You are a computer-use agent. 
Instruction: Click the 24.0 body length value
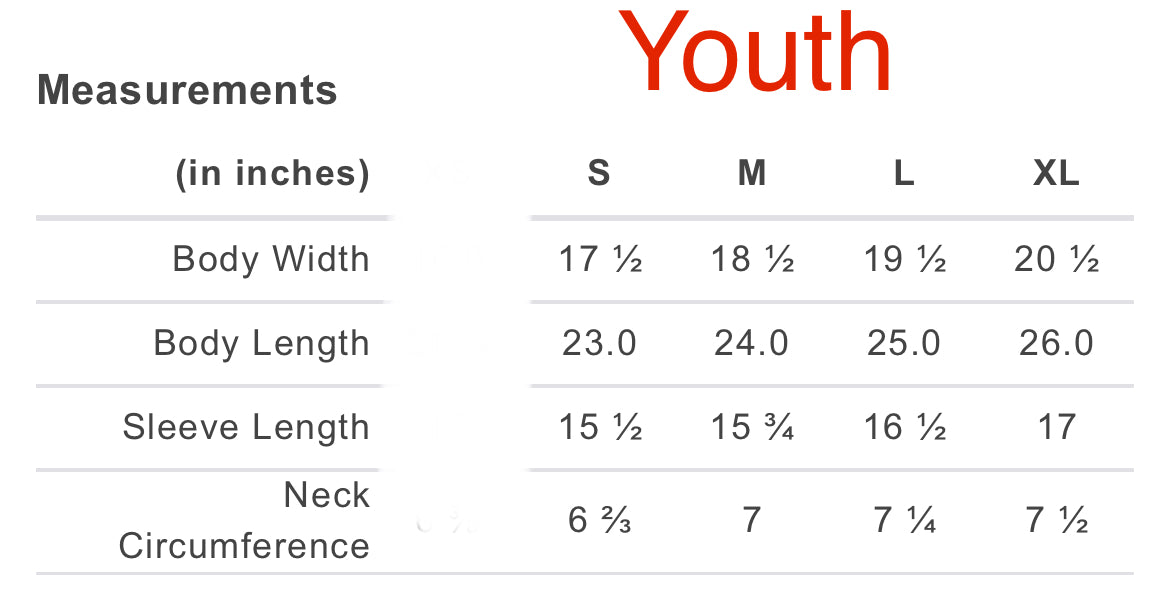click(x=751, y=343)
